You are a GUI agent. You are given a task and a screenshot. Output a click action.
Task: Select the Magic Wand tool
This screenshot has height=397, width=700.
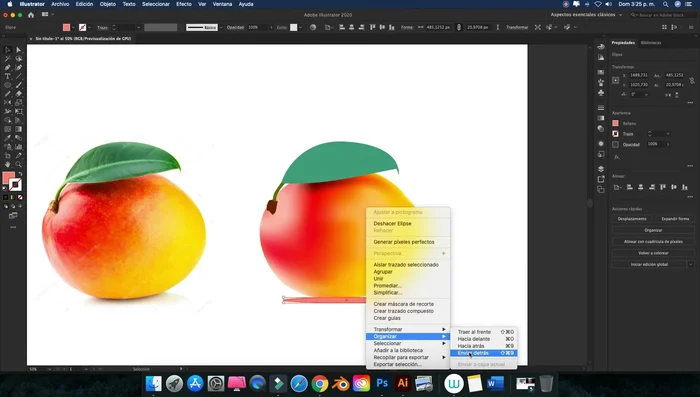pyautogui.click(x=8, y=59)
